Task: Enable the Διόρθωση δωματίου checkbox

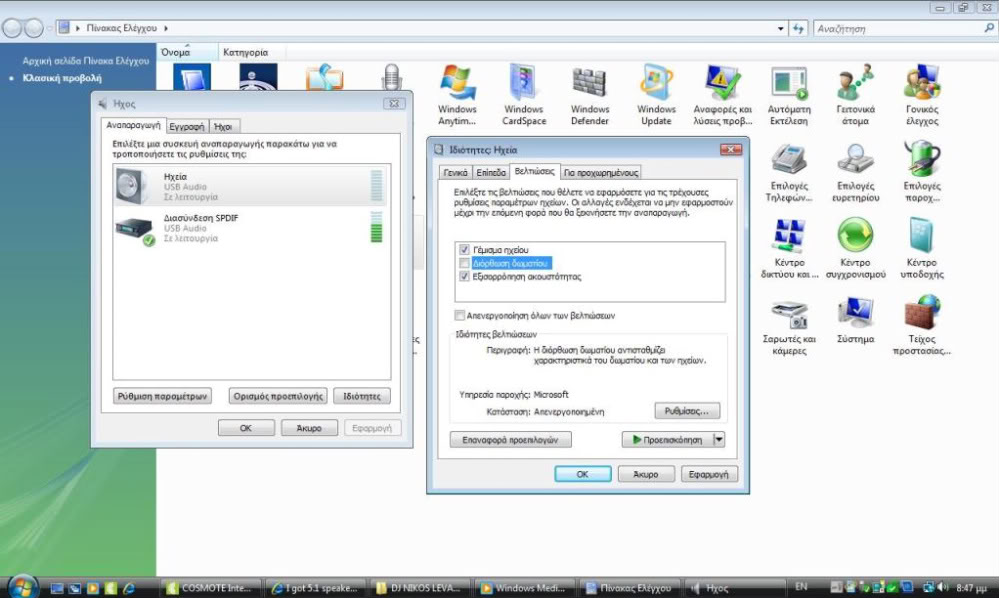Action: (x=464, y=263)
